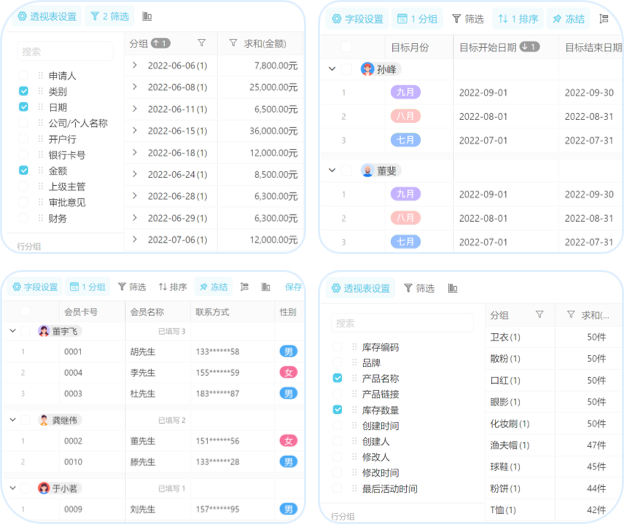Open the 2 筛选 filter menu
This screenshot has width=624, height=524.
point(108,17)
